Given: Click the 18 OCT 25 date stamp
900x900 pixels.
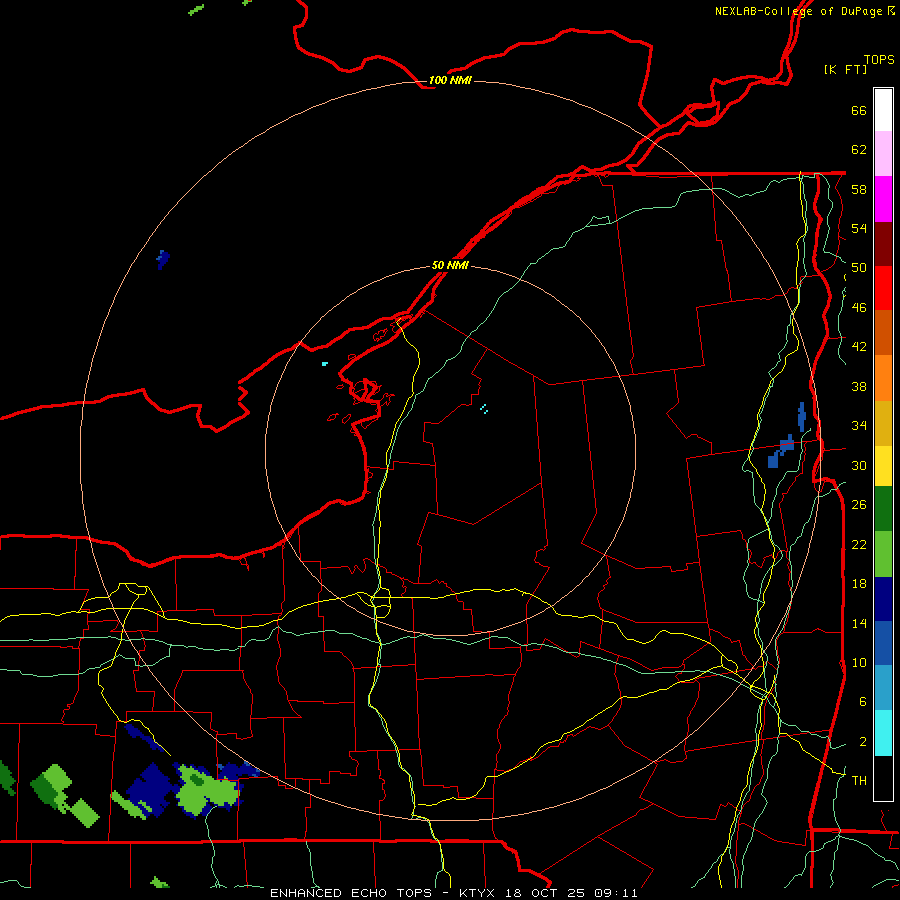Looking at the screenshot, I should coord(548,893).
